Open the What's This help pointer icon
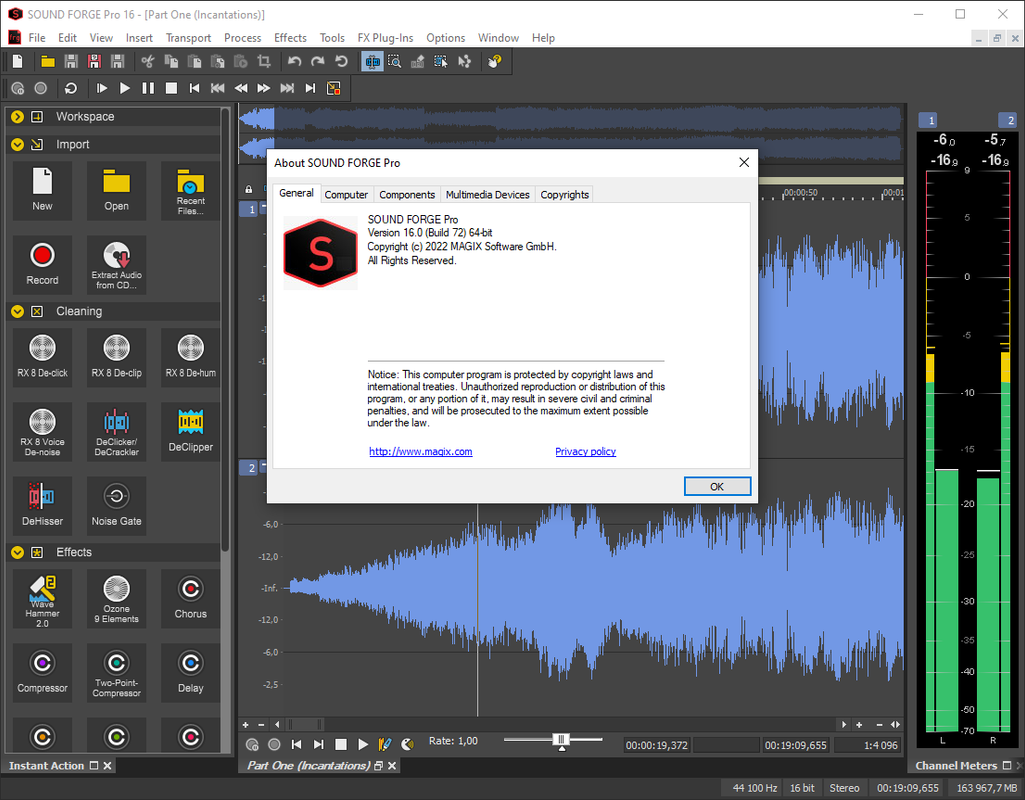Screen dimensions: 1025x800 (495, 61)
